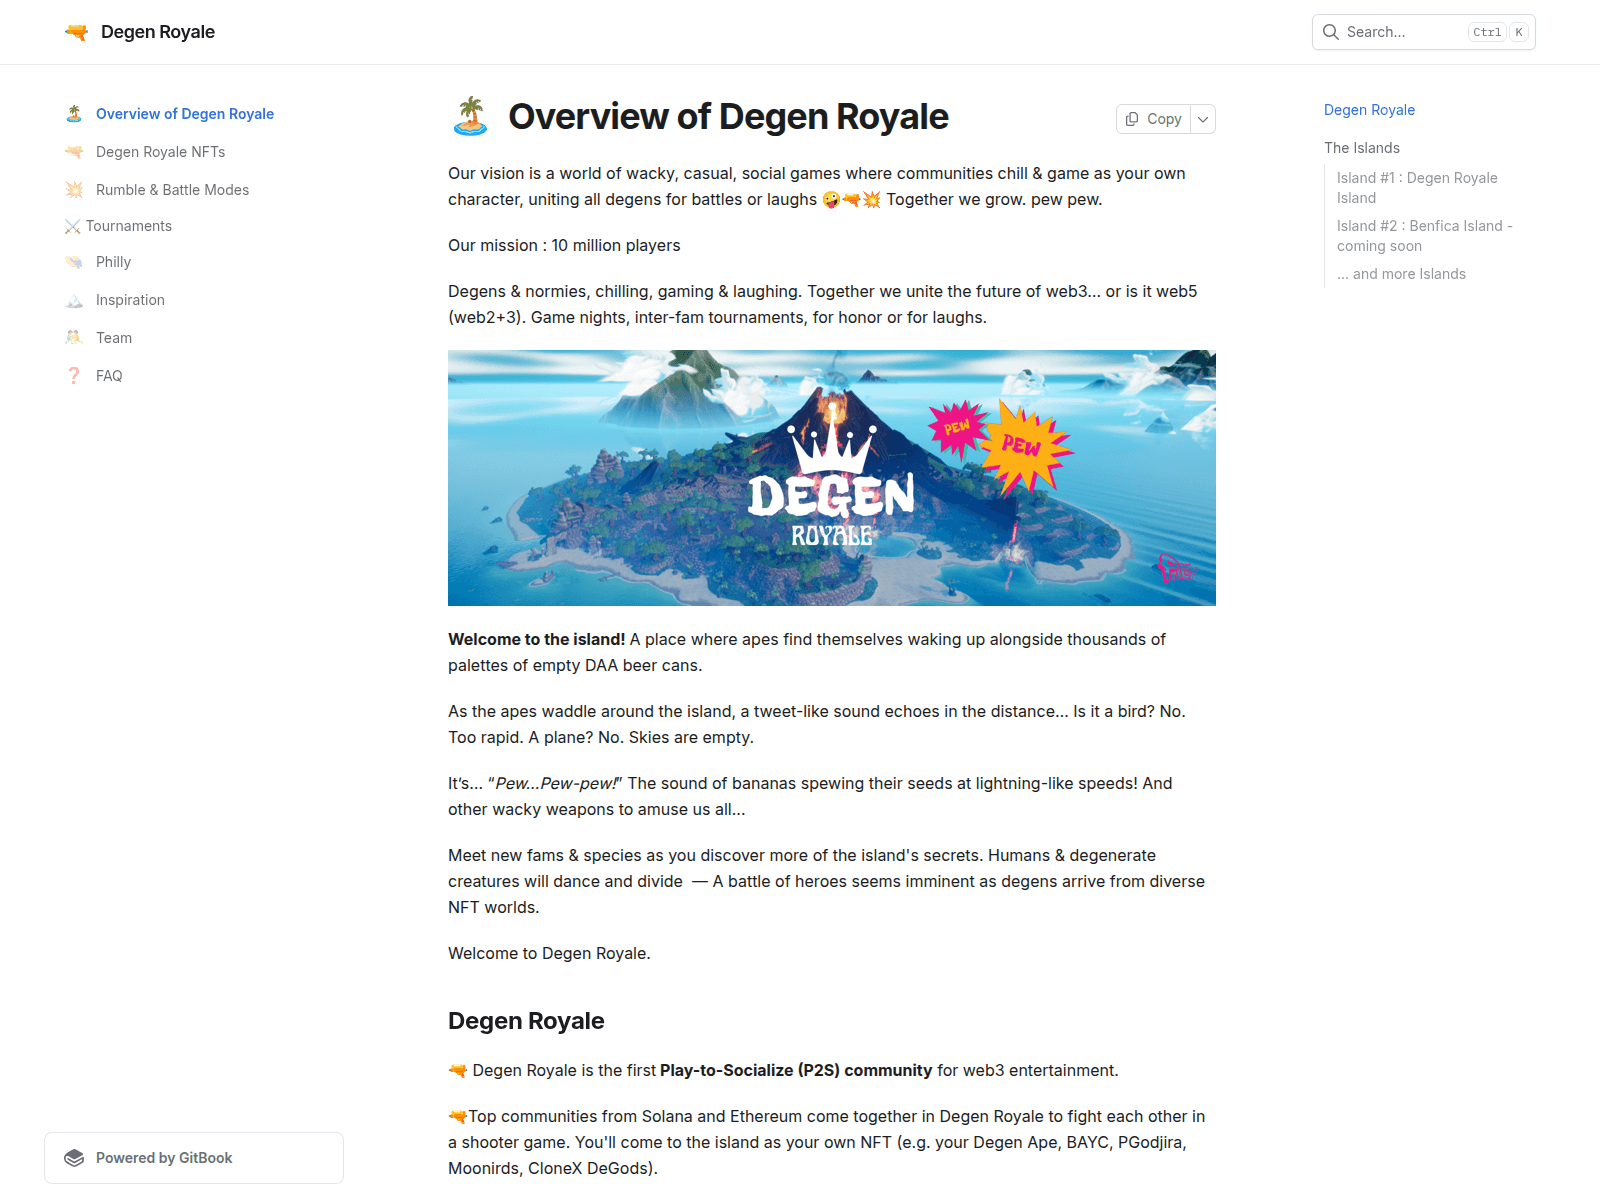Viewport: 1600px width, 1200px height.
Task: Click the large palm island title emoji
Action: tap(470, 116)
